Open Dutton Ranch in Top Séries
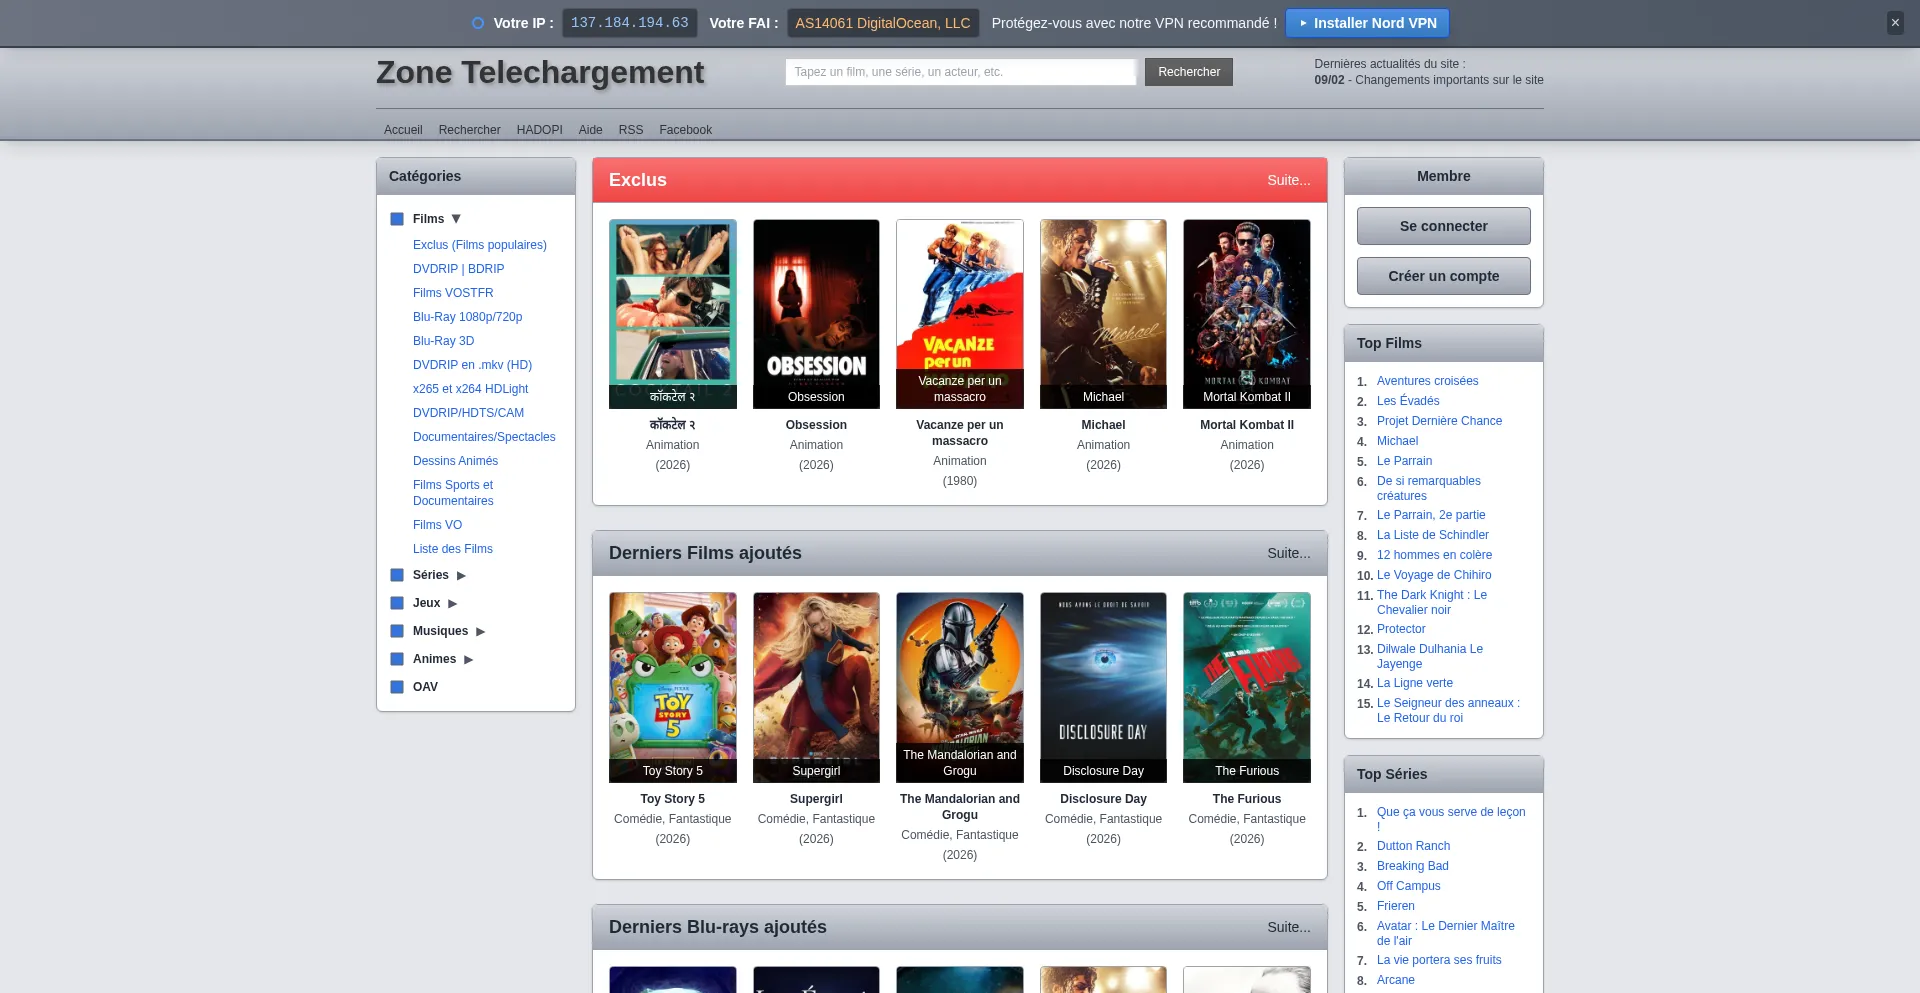Image resolution: width=1920 pixels, height=993 pixels. tap(1413, 846)
